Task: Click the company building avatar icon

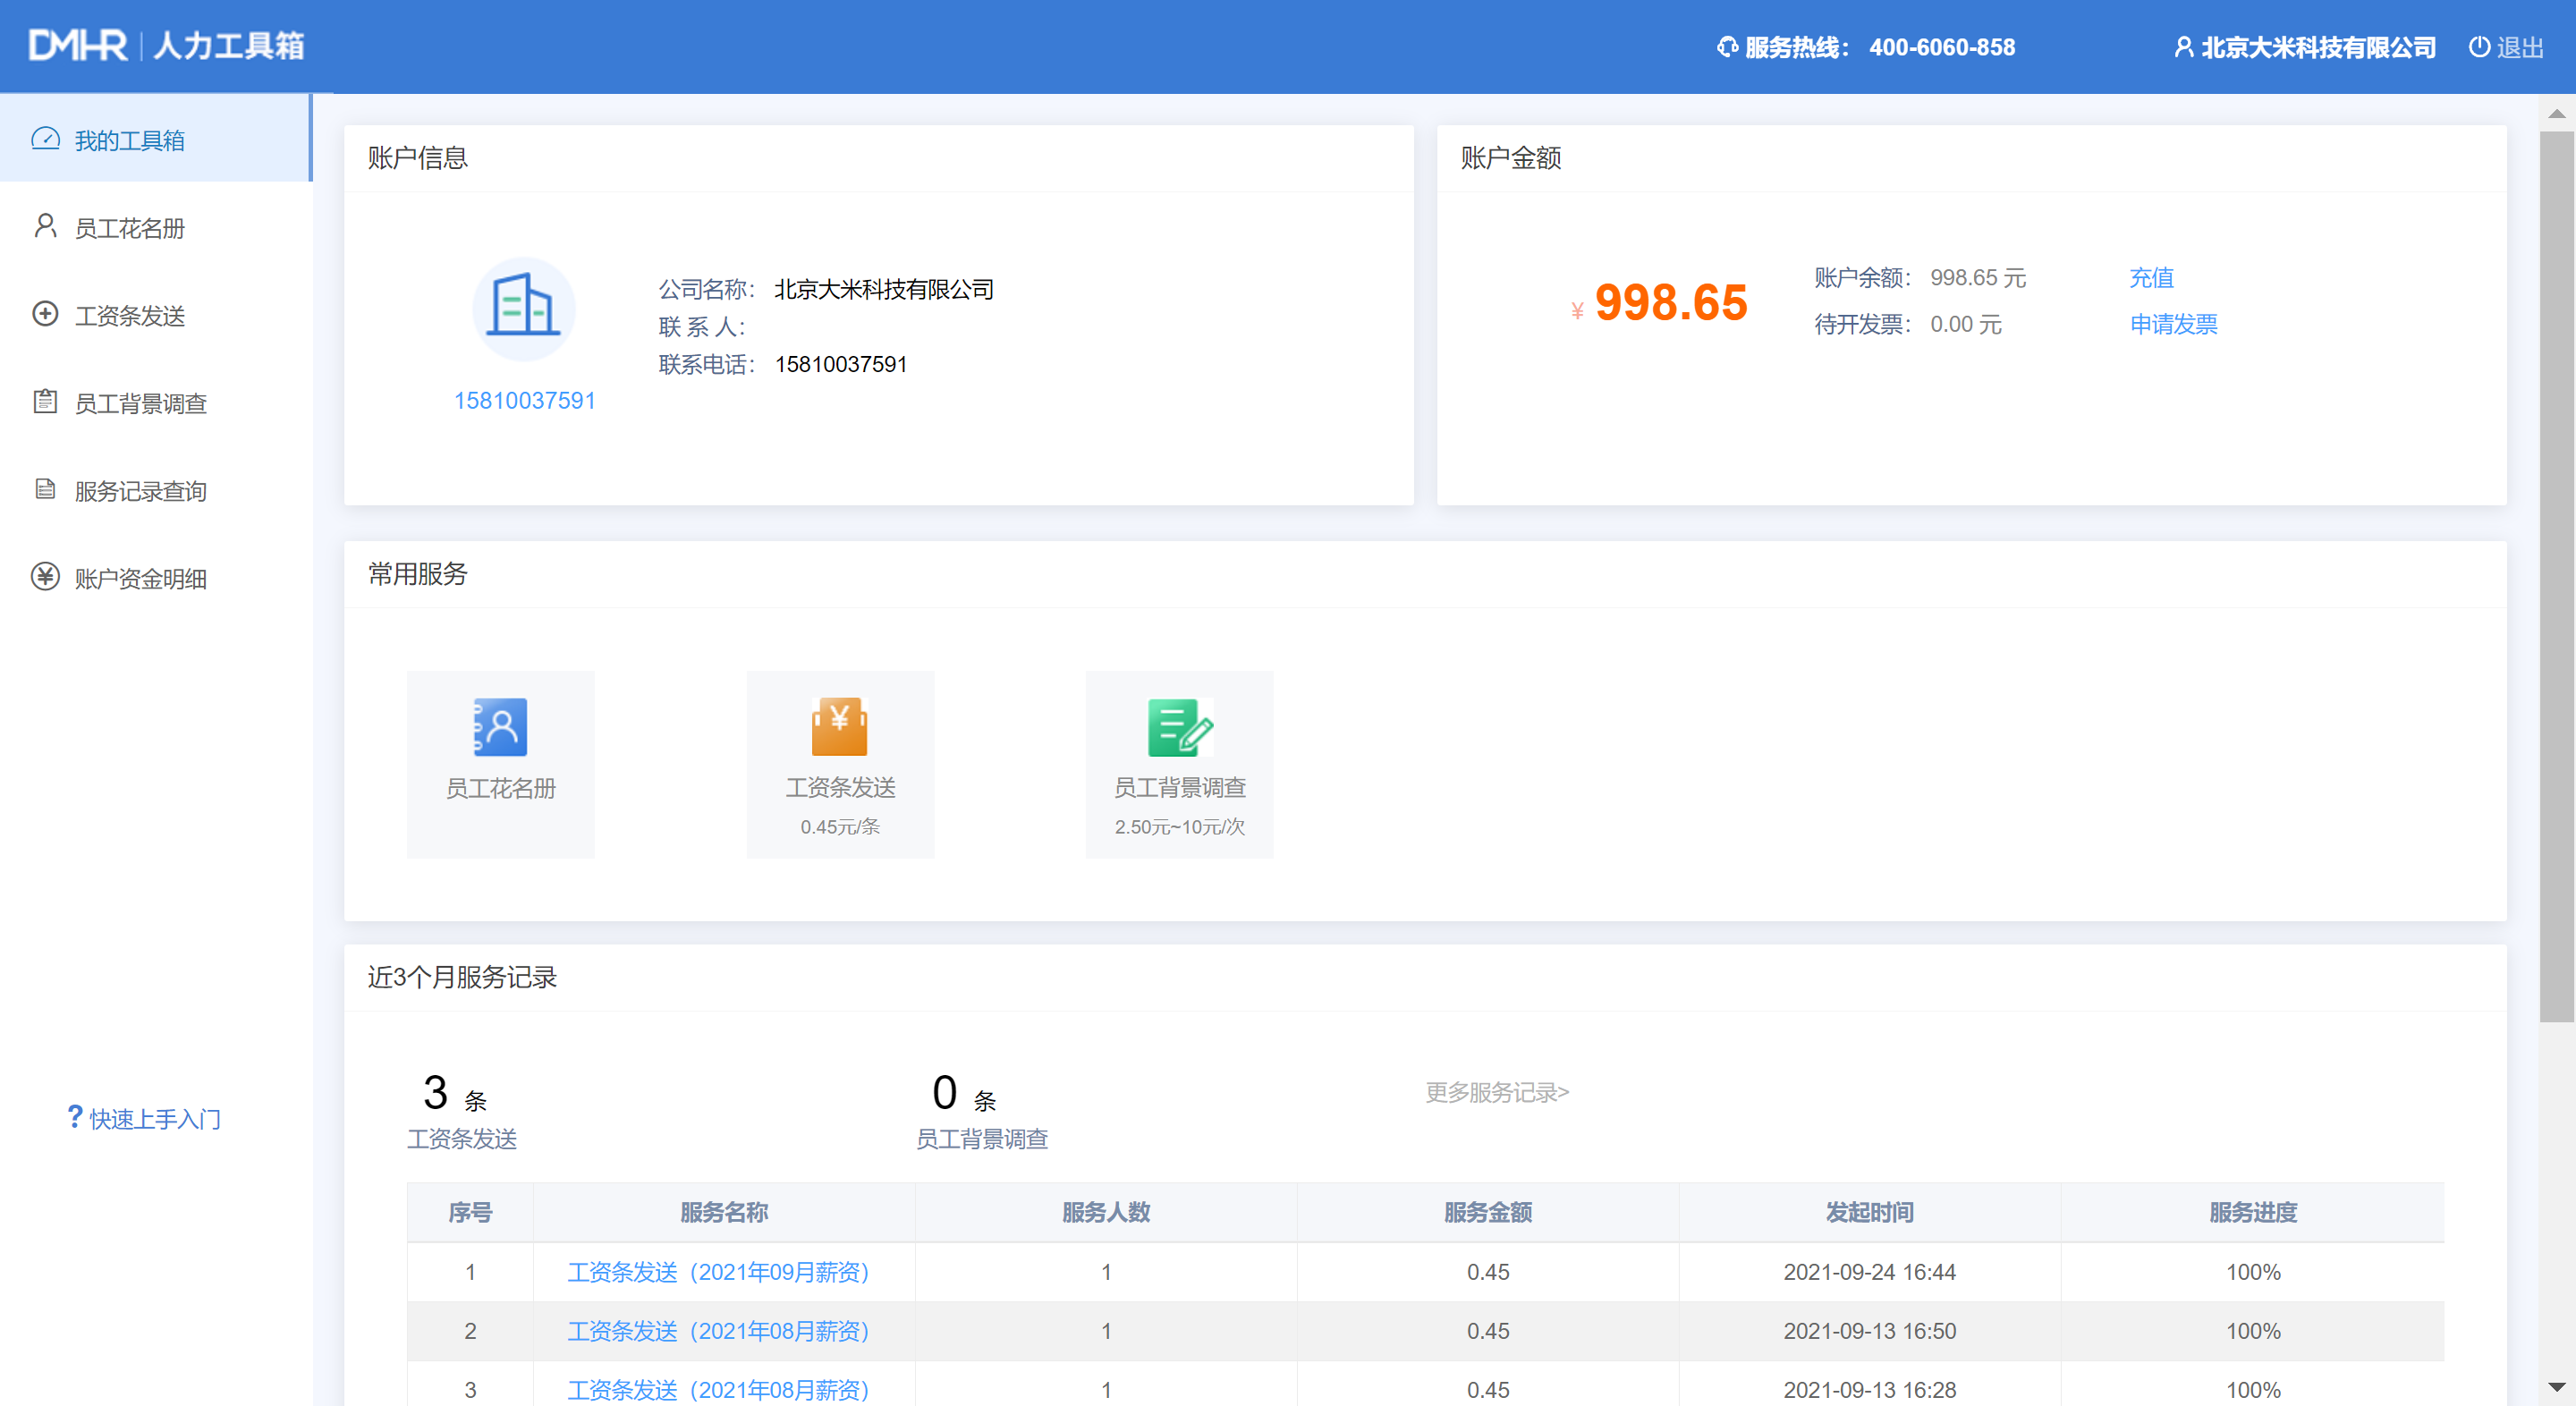Action: pos(524,309)
